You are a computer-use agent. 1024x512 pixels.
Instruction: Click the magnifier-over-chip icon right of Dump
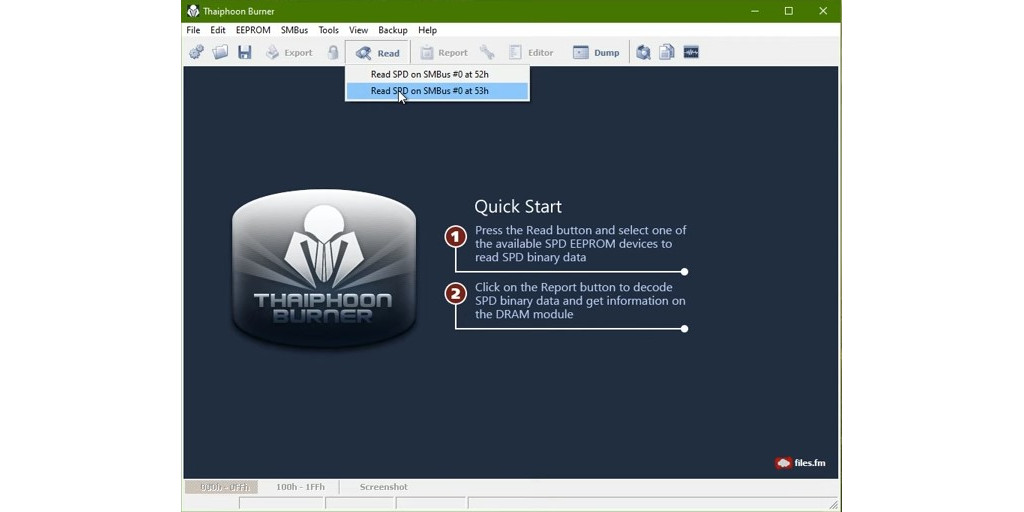pos(643,52)
